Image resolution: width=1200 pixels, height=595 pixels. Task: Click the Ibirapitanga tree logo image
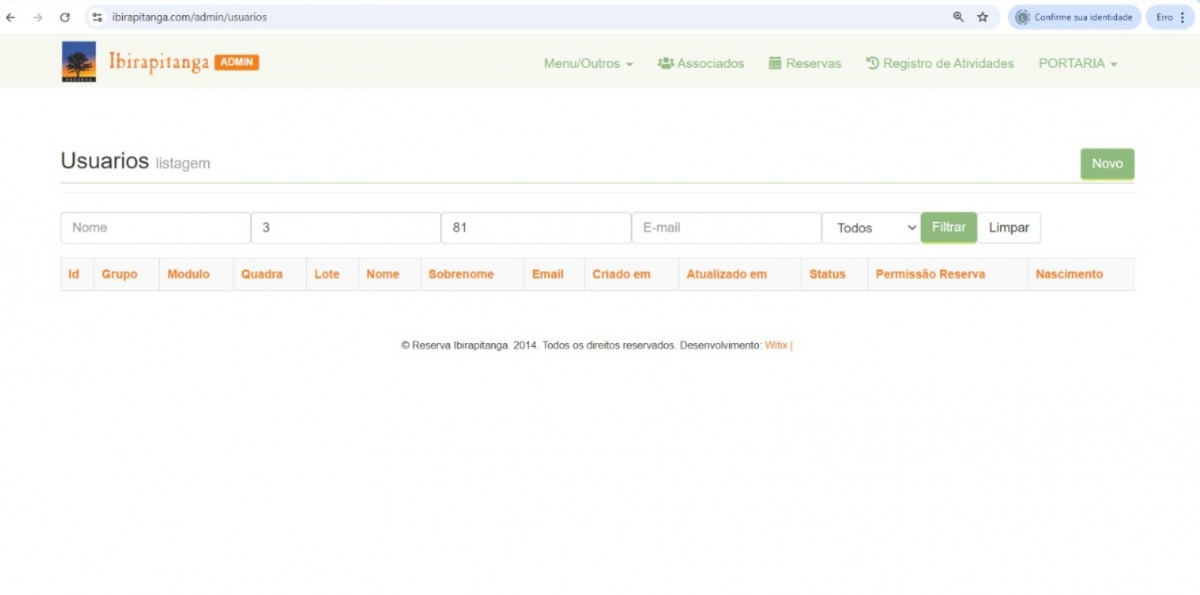79,62
